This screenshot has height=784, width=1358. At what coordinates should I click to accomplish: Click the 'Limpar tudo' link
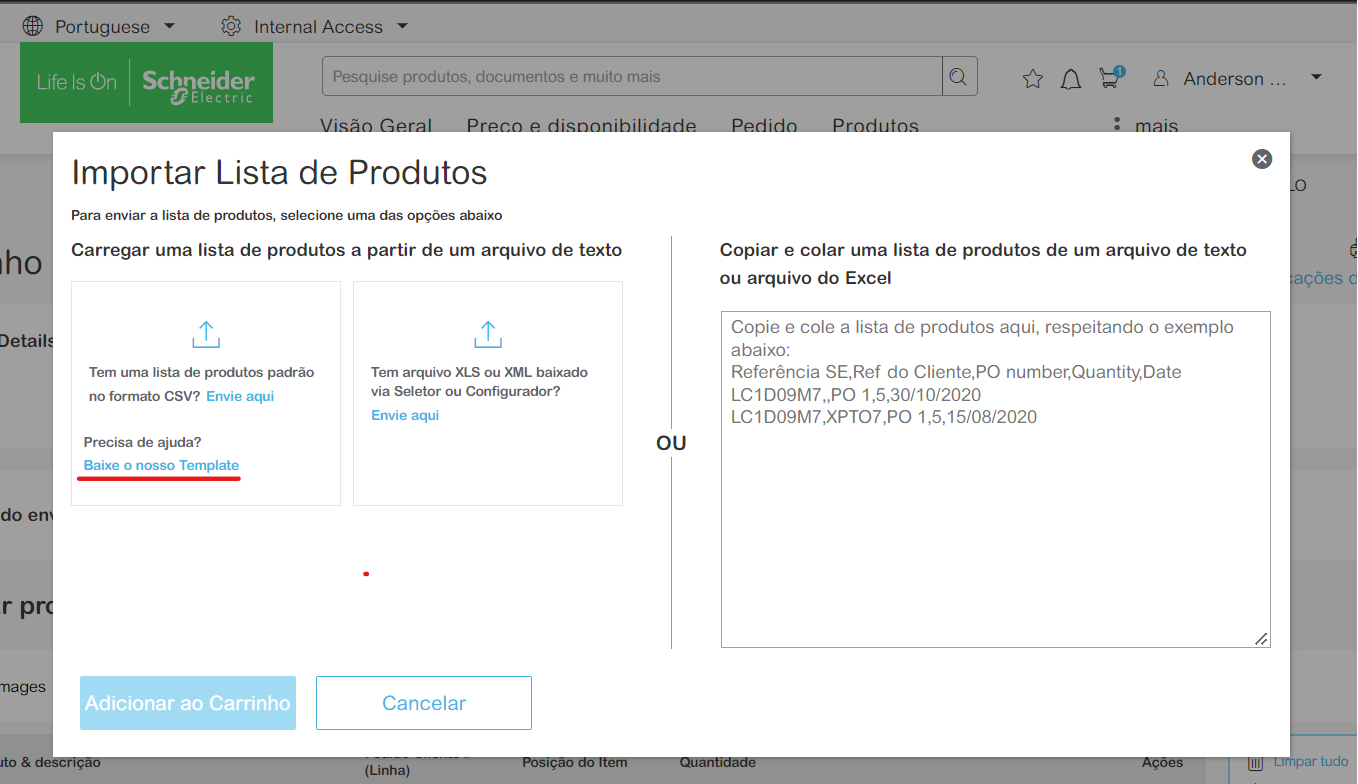point(1311,762)
